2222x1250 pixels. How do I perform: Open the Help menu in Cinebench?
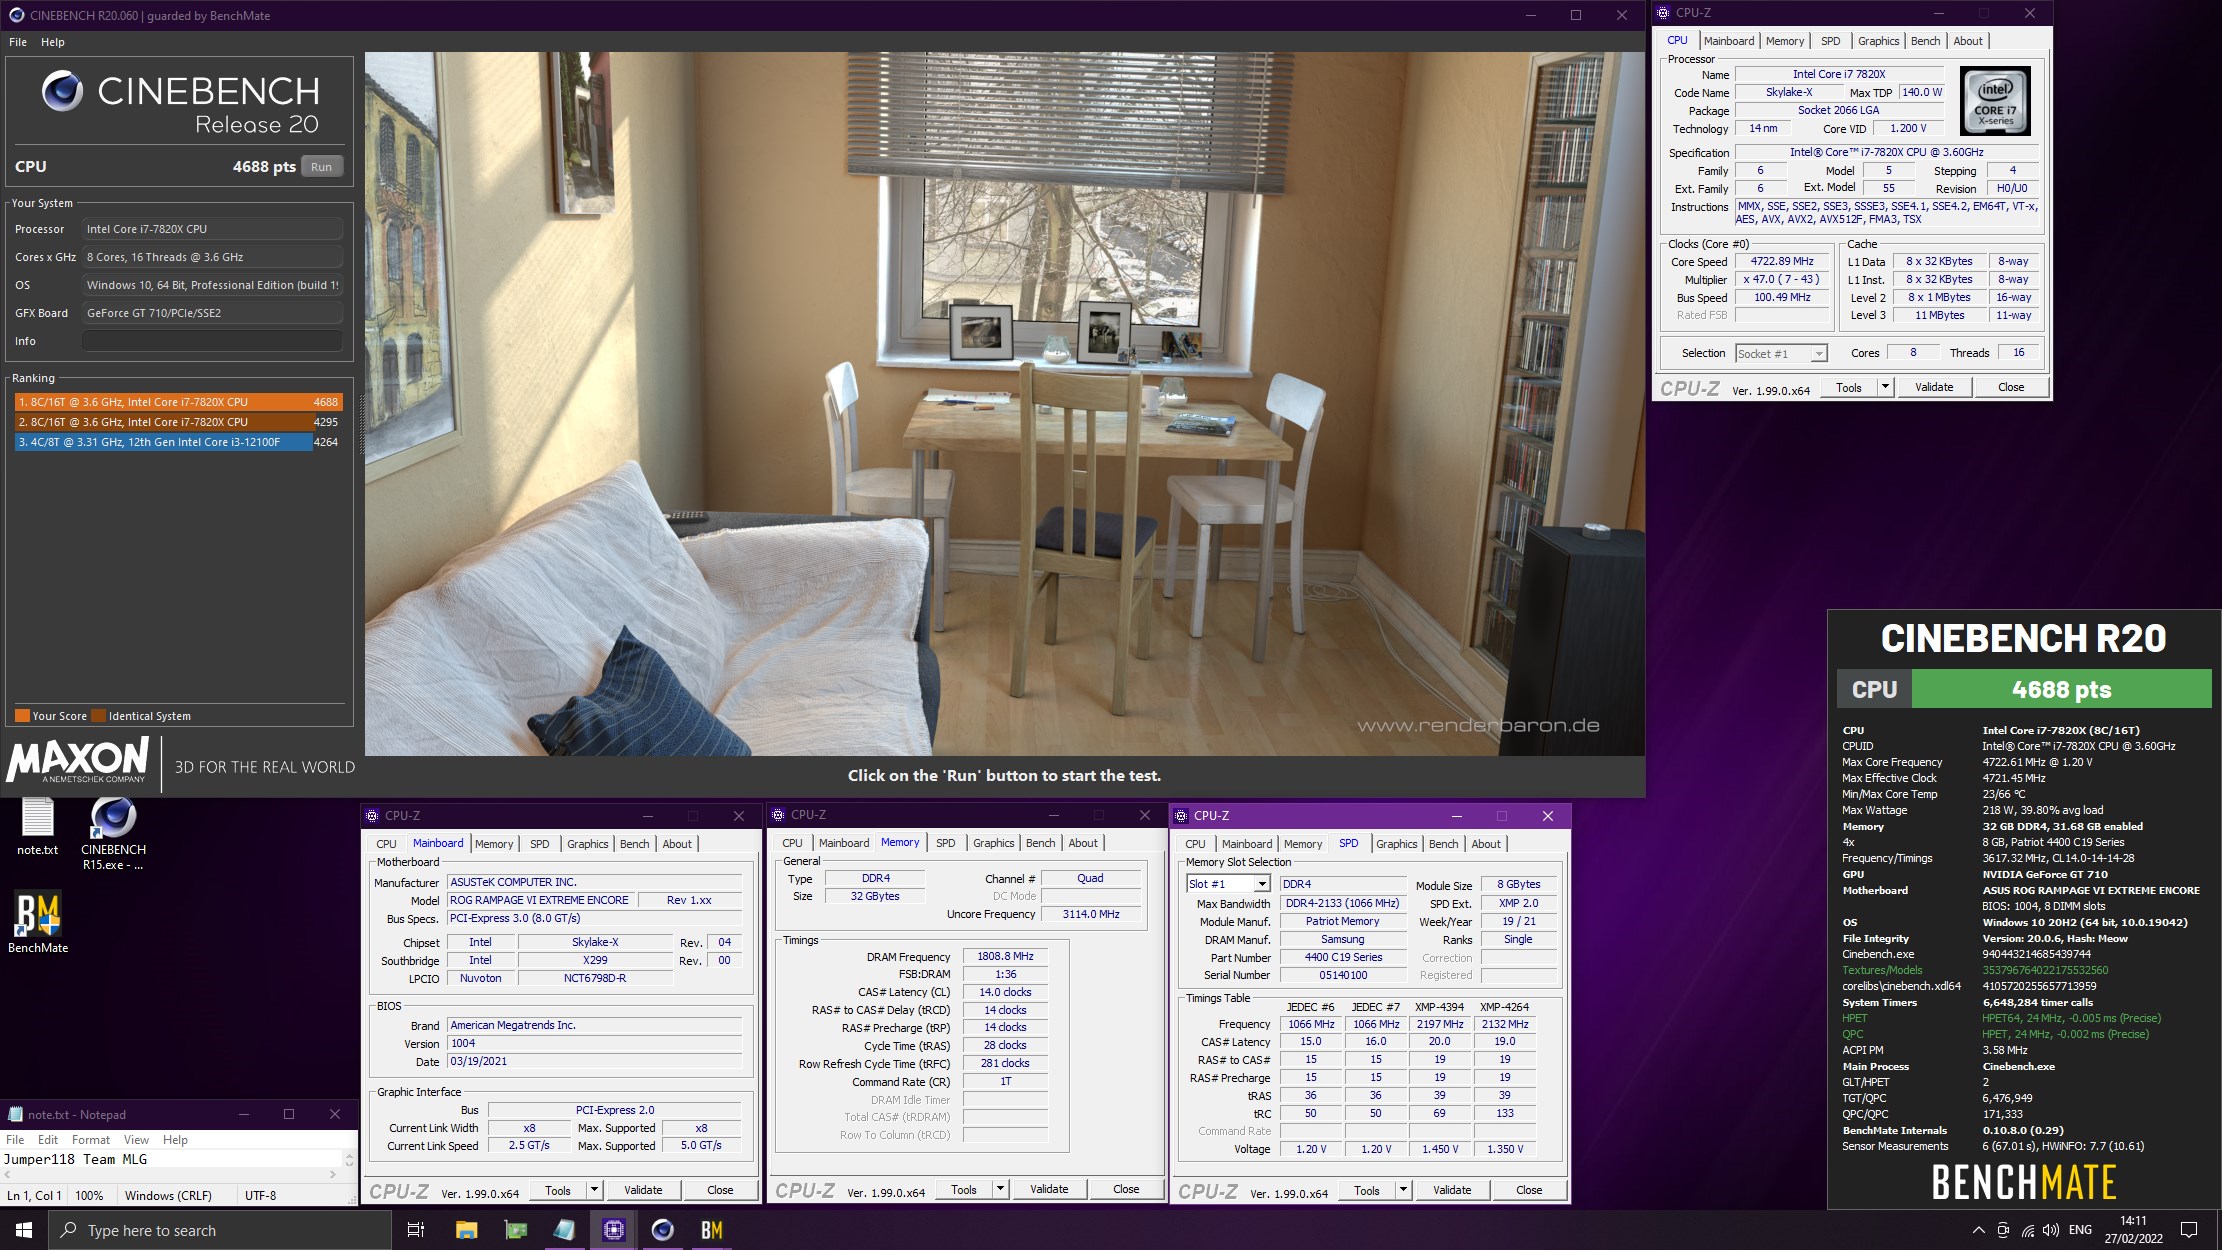click(x=53, y=42)
